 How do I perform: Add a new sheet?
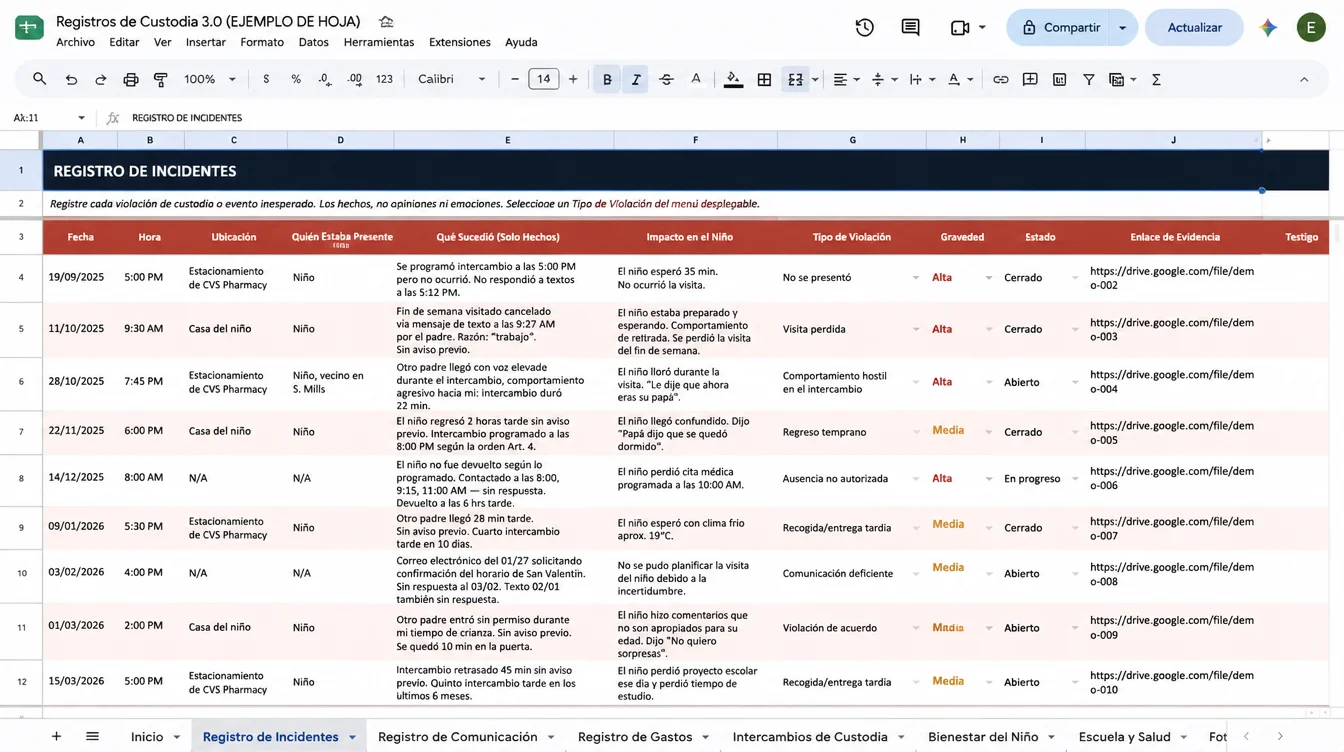click(57, 736)
